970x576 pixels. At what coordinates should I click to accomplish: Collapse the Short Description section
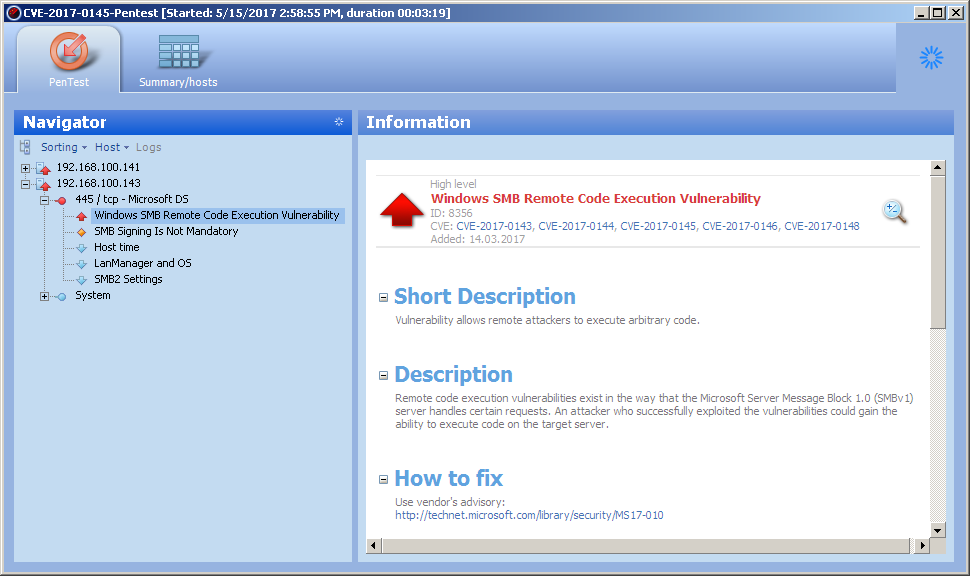point(383,298)
